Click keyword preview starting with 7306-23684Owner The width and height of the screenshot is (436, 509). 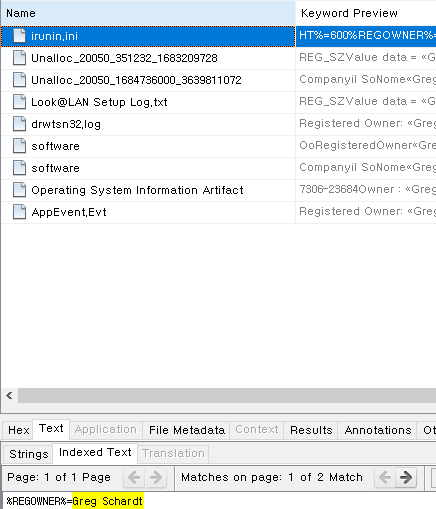[366, 190]
